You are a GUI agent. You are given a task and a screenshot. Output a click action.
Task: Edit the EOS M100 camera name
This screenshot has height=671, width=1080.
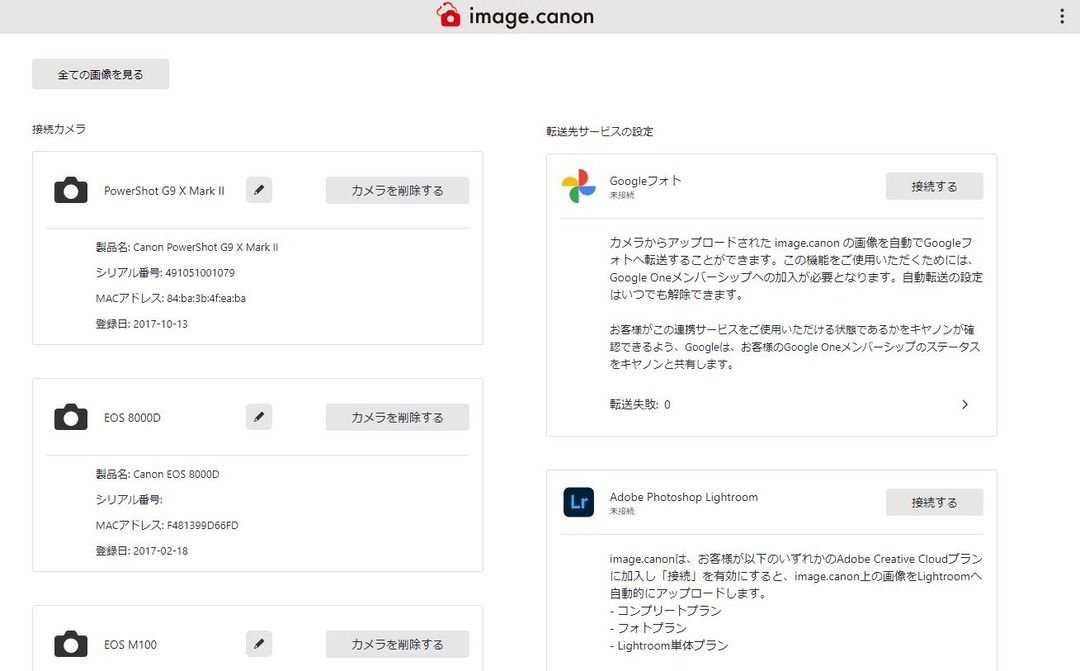point(259,644)
